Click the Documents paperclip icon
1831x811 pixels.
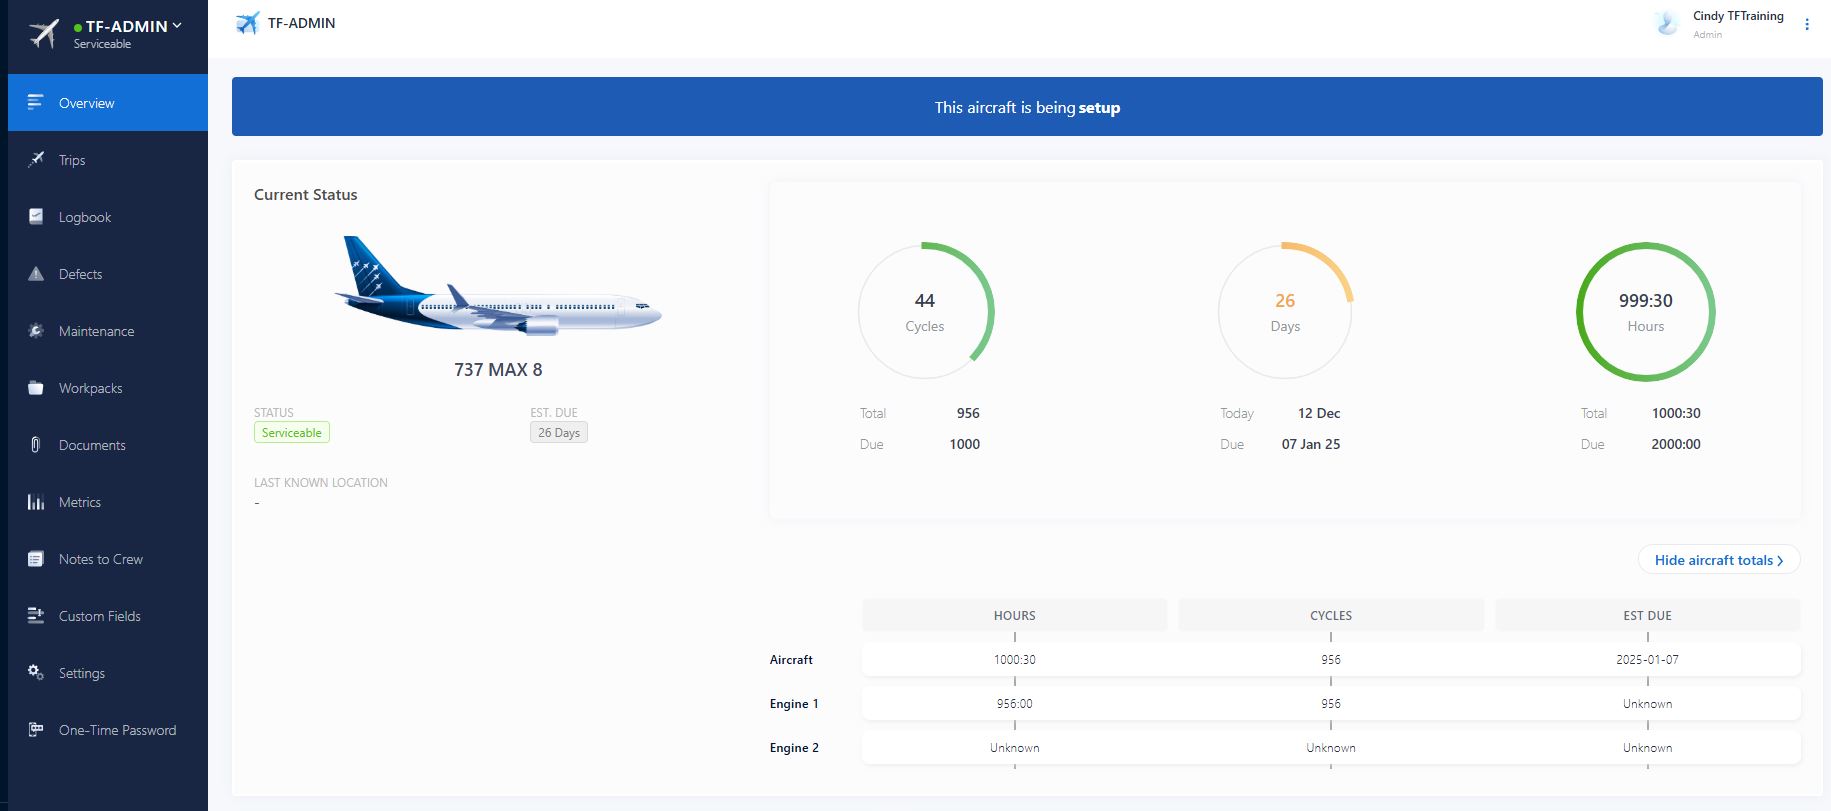(36, 445)
